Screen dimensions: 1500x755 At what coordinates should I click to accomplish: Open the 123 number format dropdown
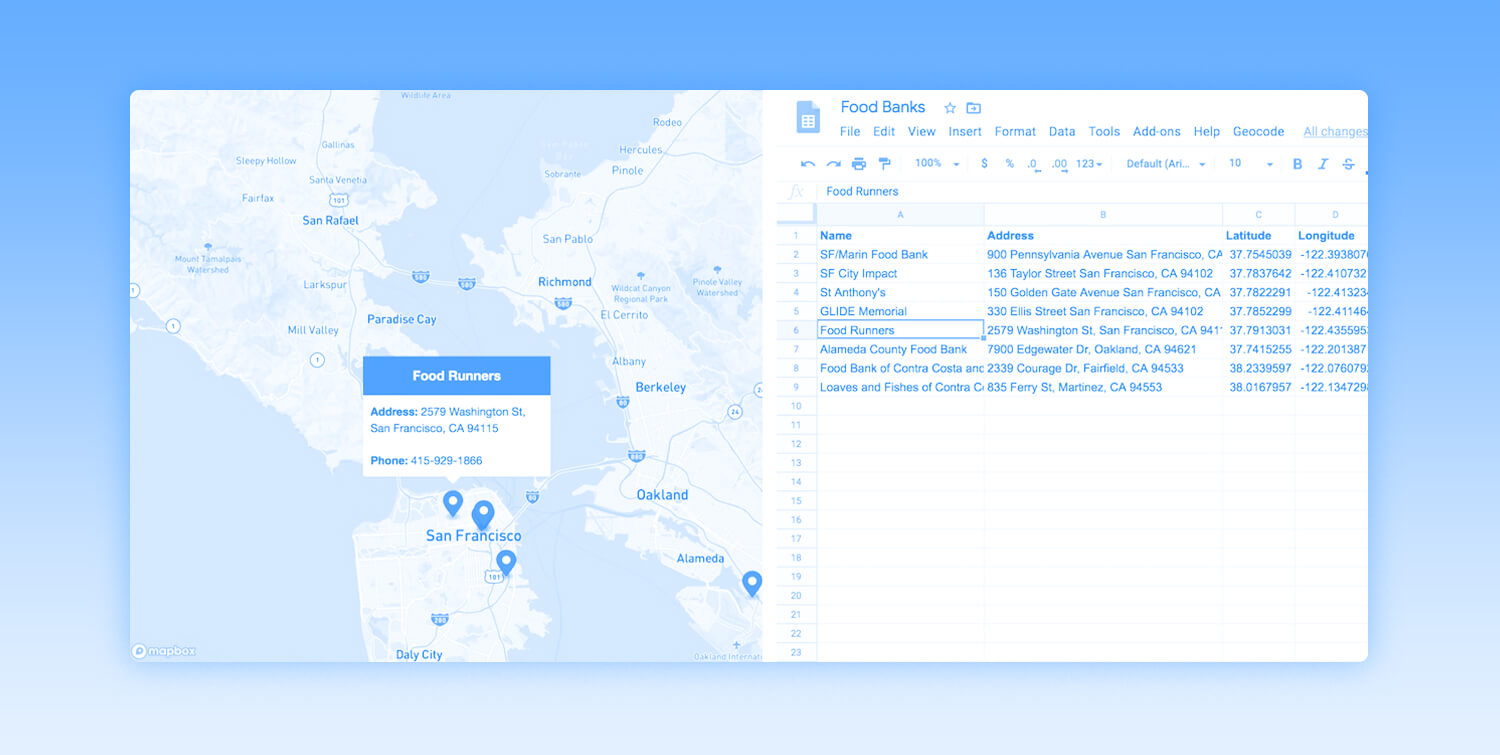(1085, 163)
